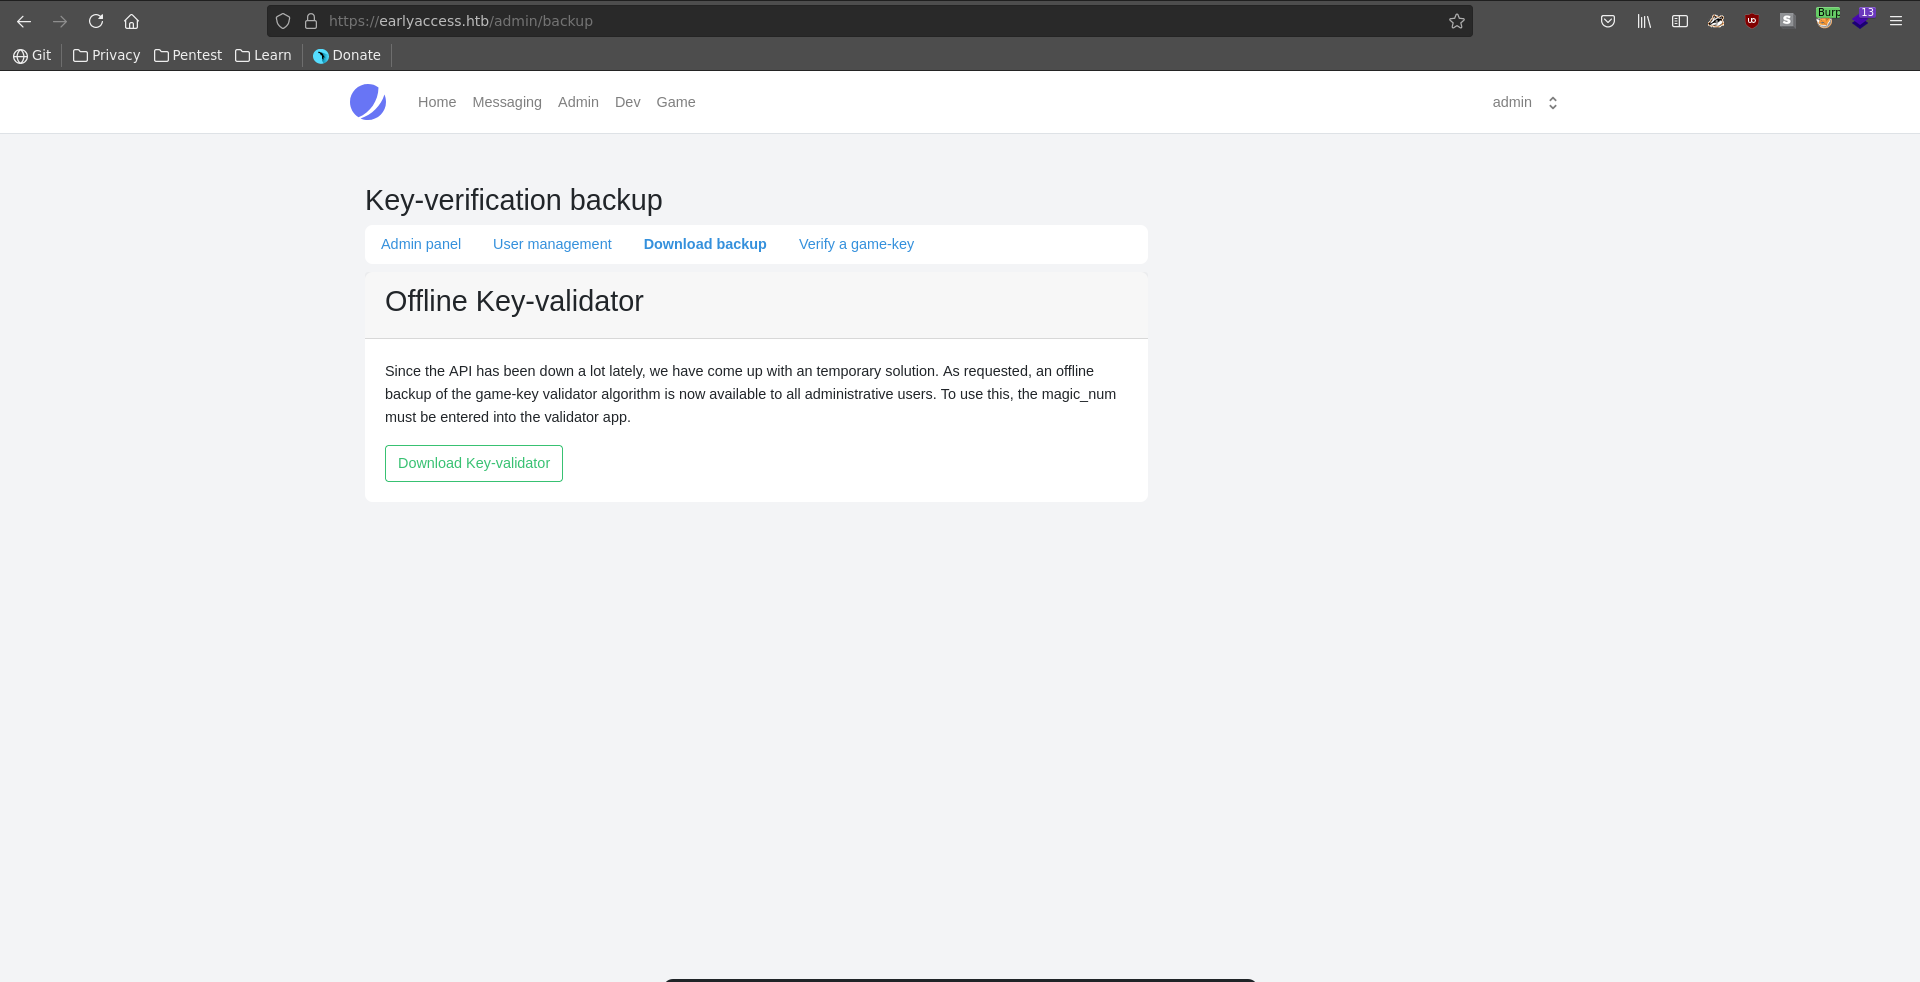Click the FoxyProxy Burp extension icon
Image resolution: width=1920 pixels, height=982 pixels.
pyautogui.click(x=1825, y=20)
